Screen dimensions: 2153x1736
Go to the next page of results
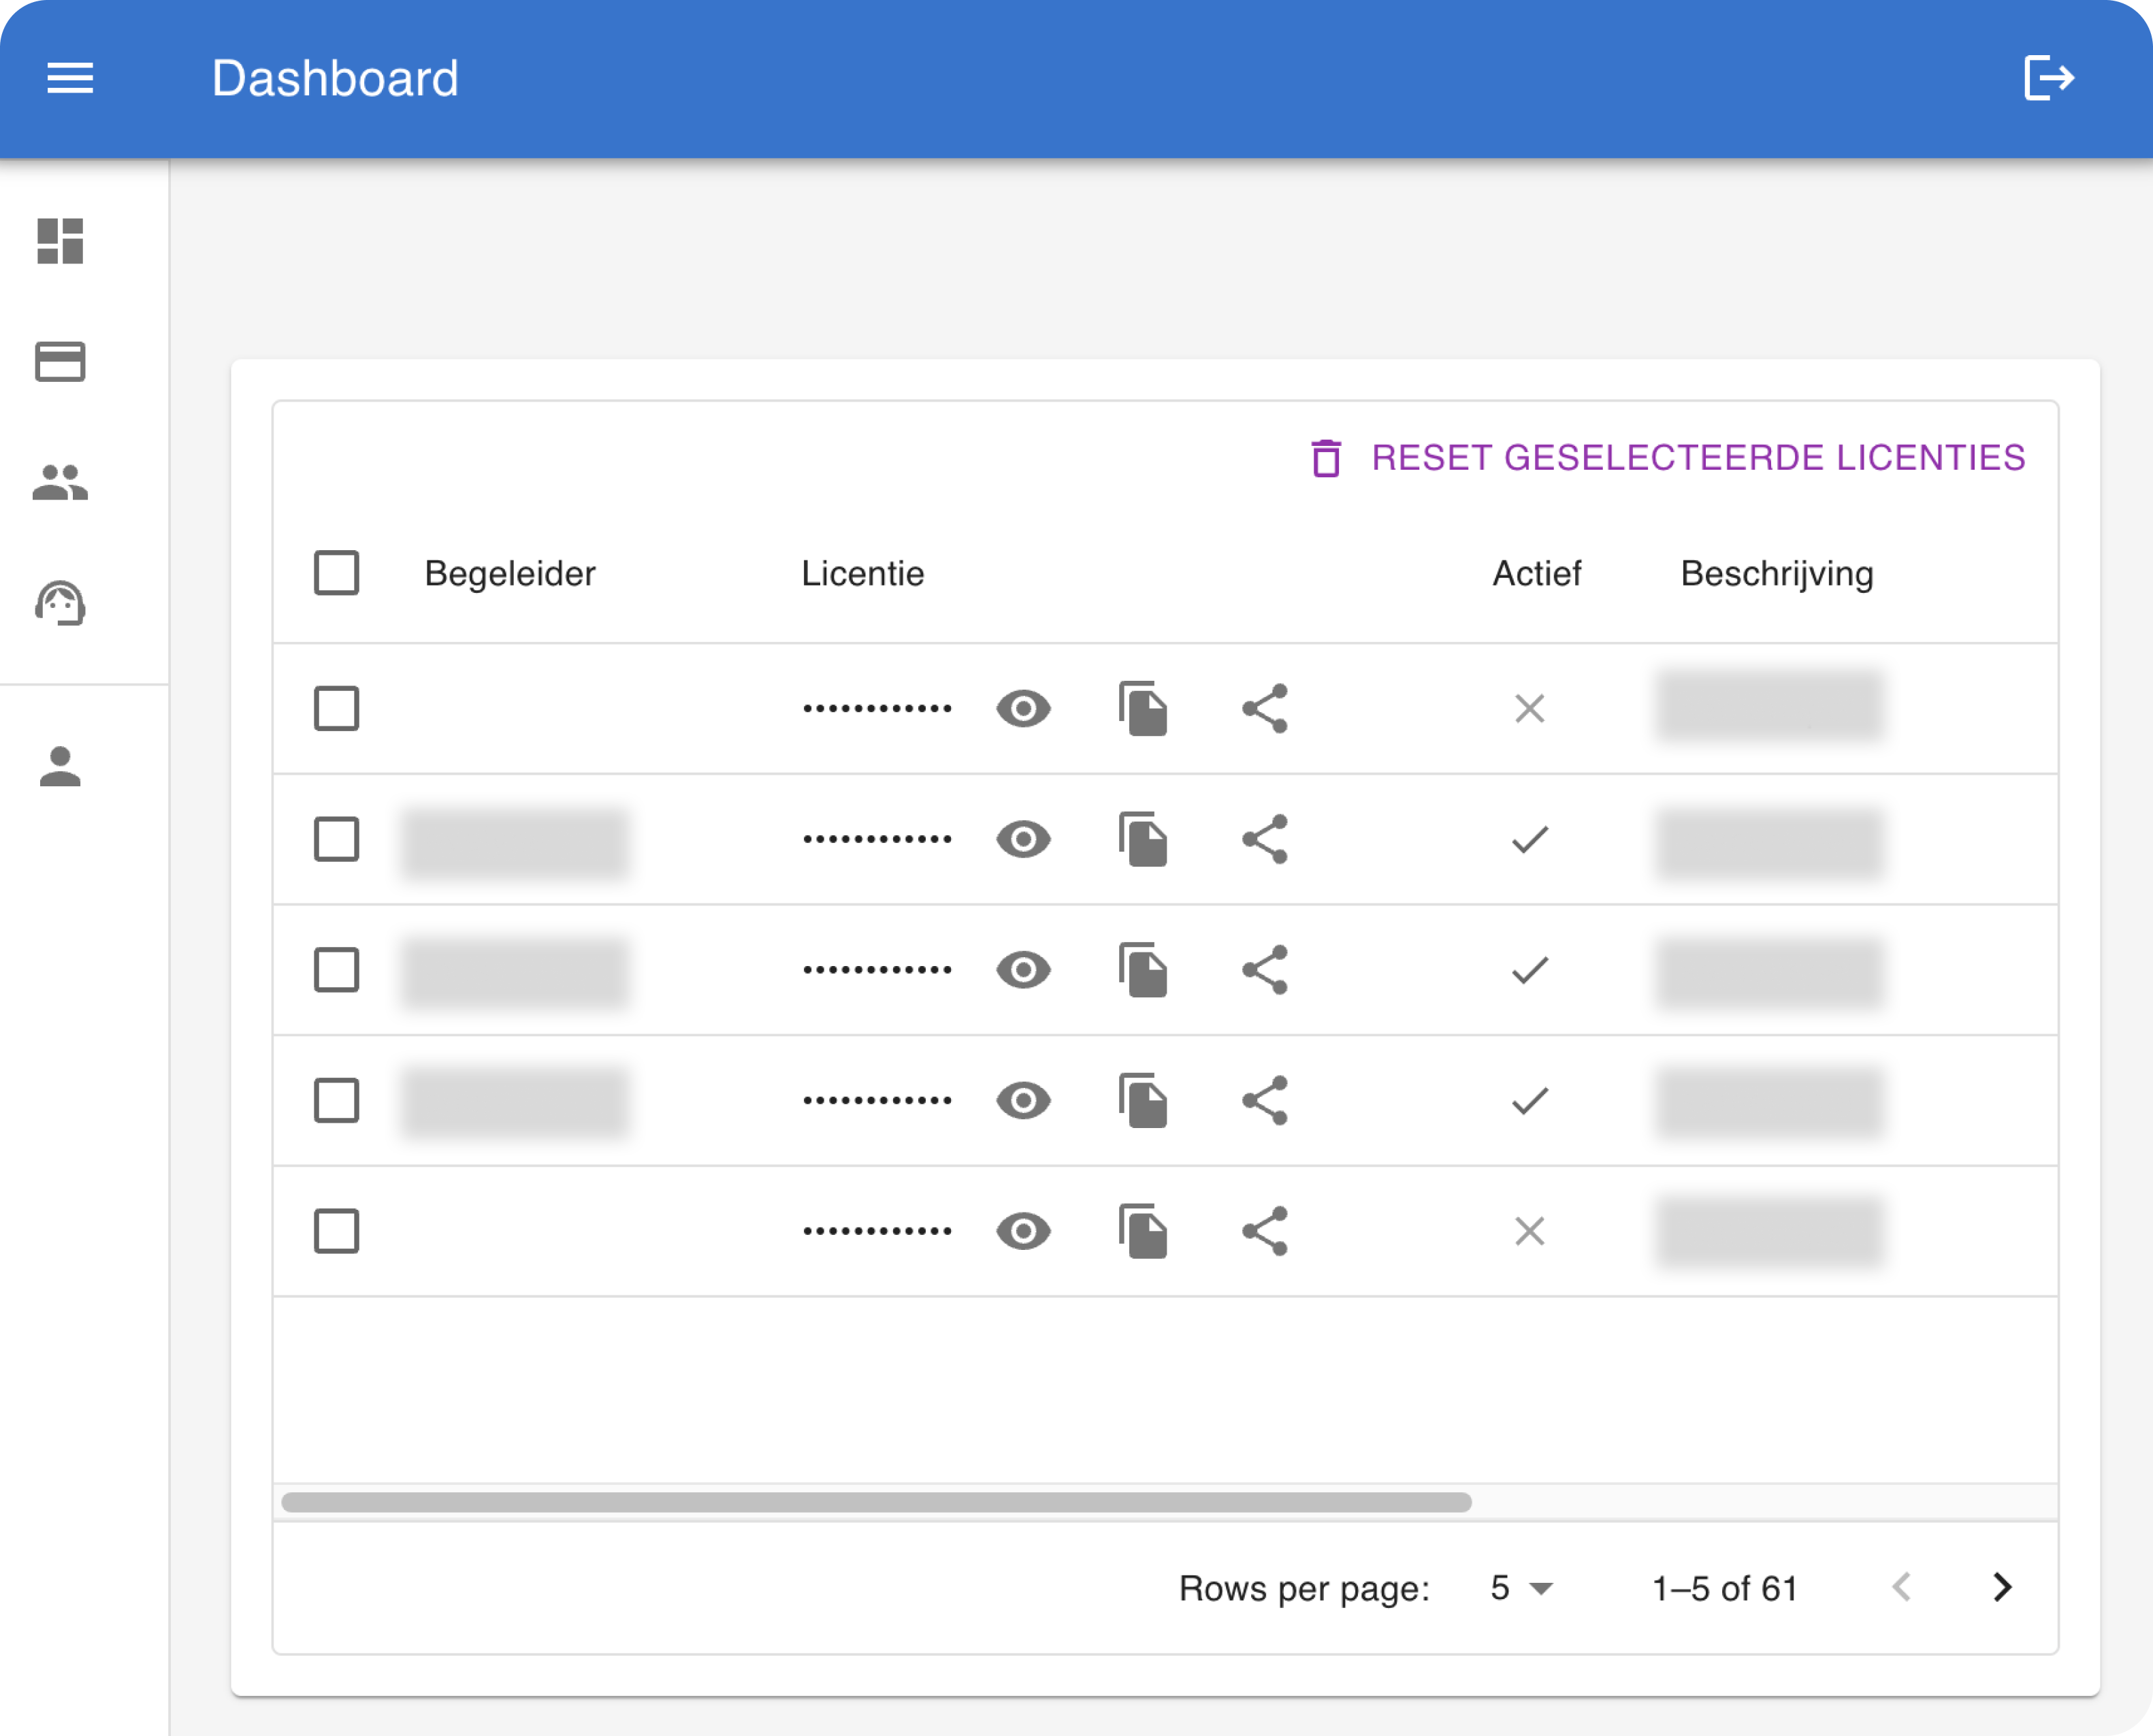coord(2003,1588)
